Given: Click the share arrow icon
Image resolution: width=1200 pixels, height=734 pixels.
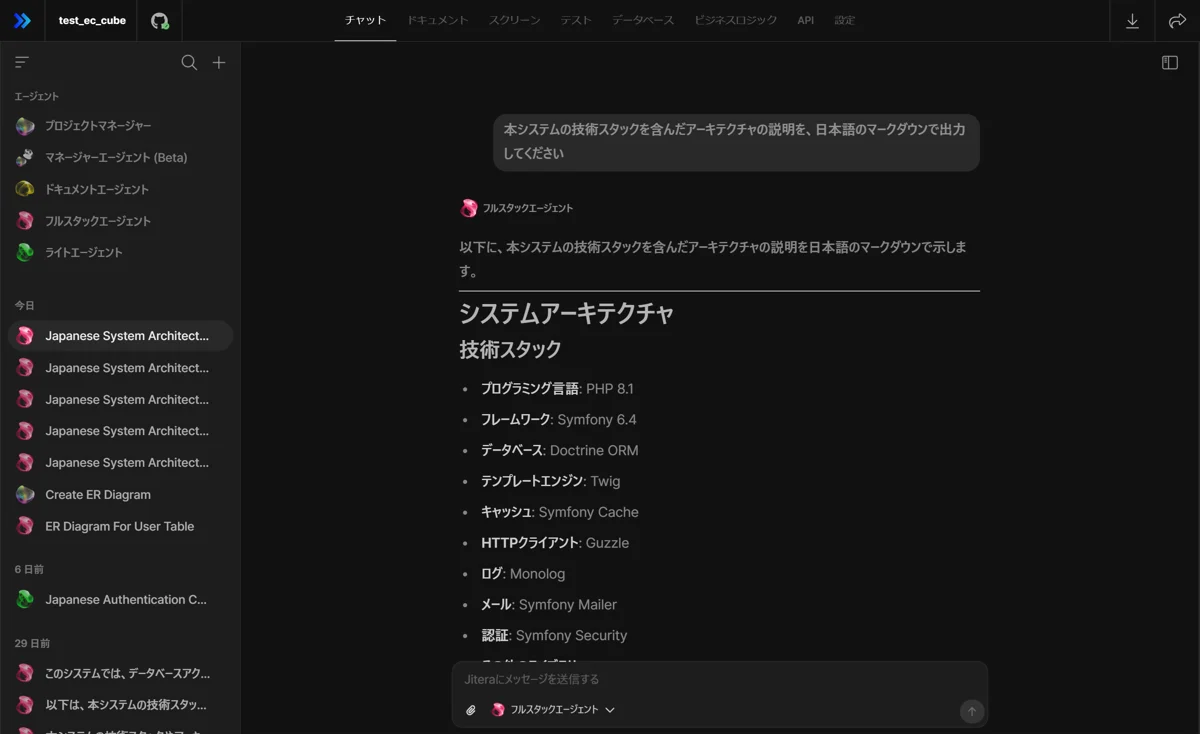Looking at the screenshot, I should pos(1177,20).
